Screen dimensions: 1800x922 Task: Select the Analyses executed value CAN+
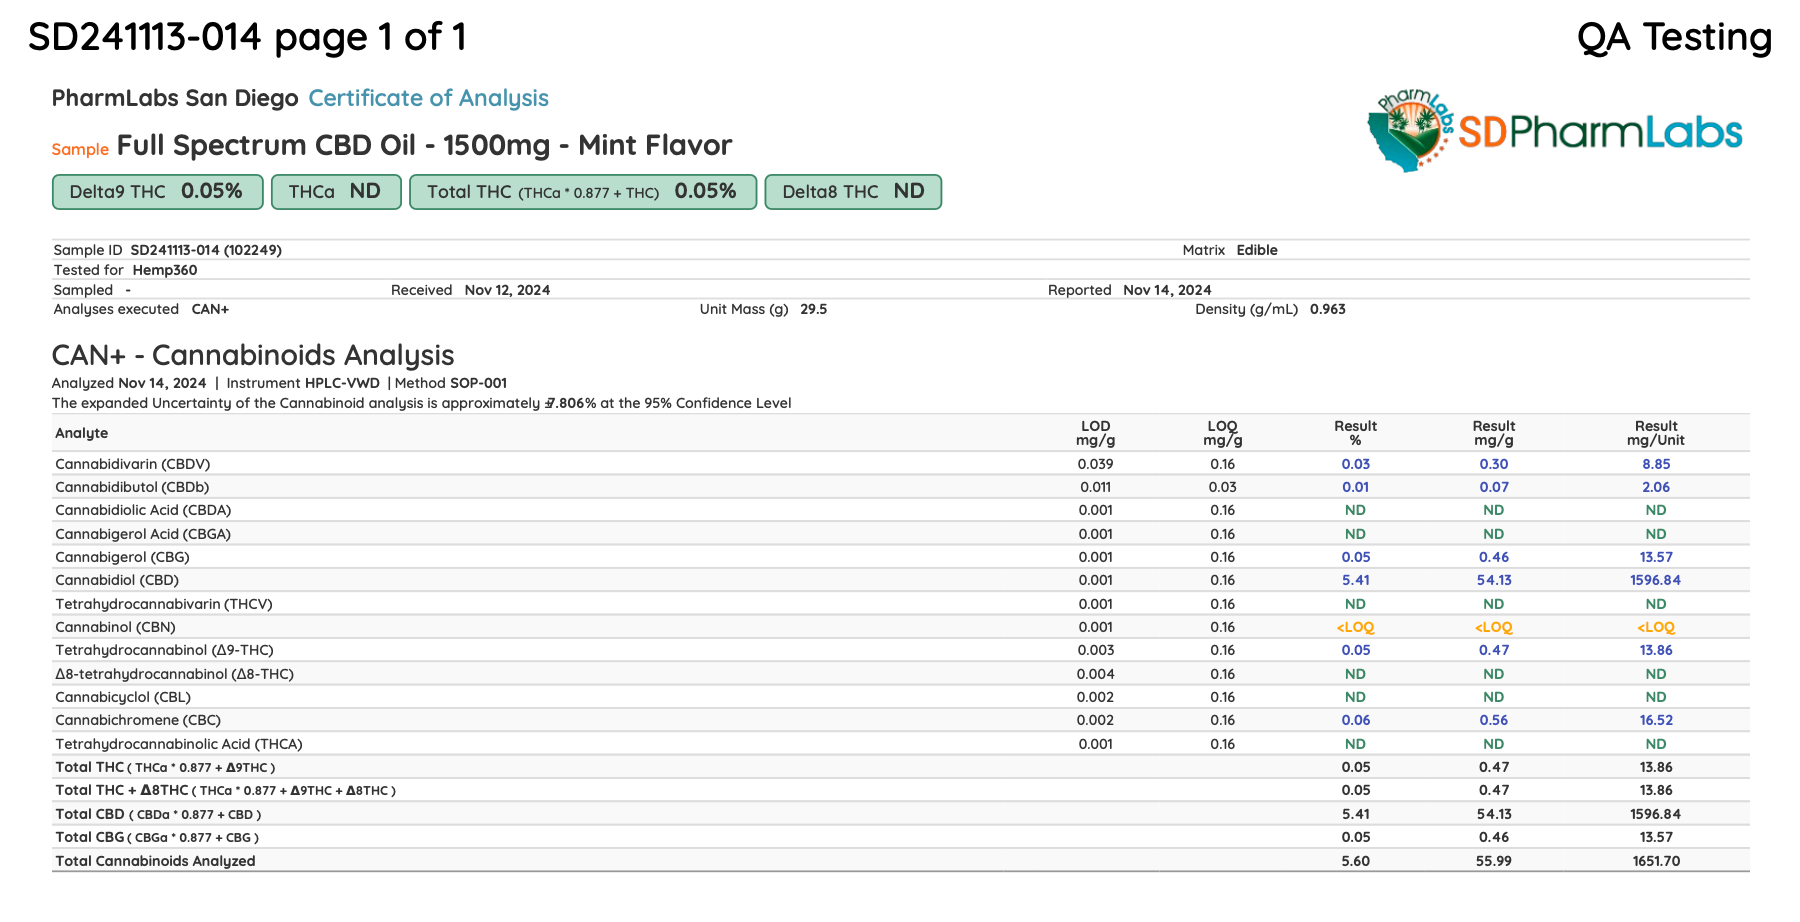pyautogui.click(x=210, y=309)
